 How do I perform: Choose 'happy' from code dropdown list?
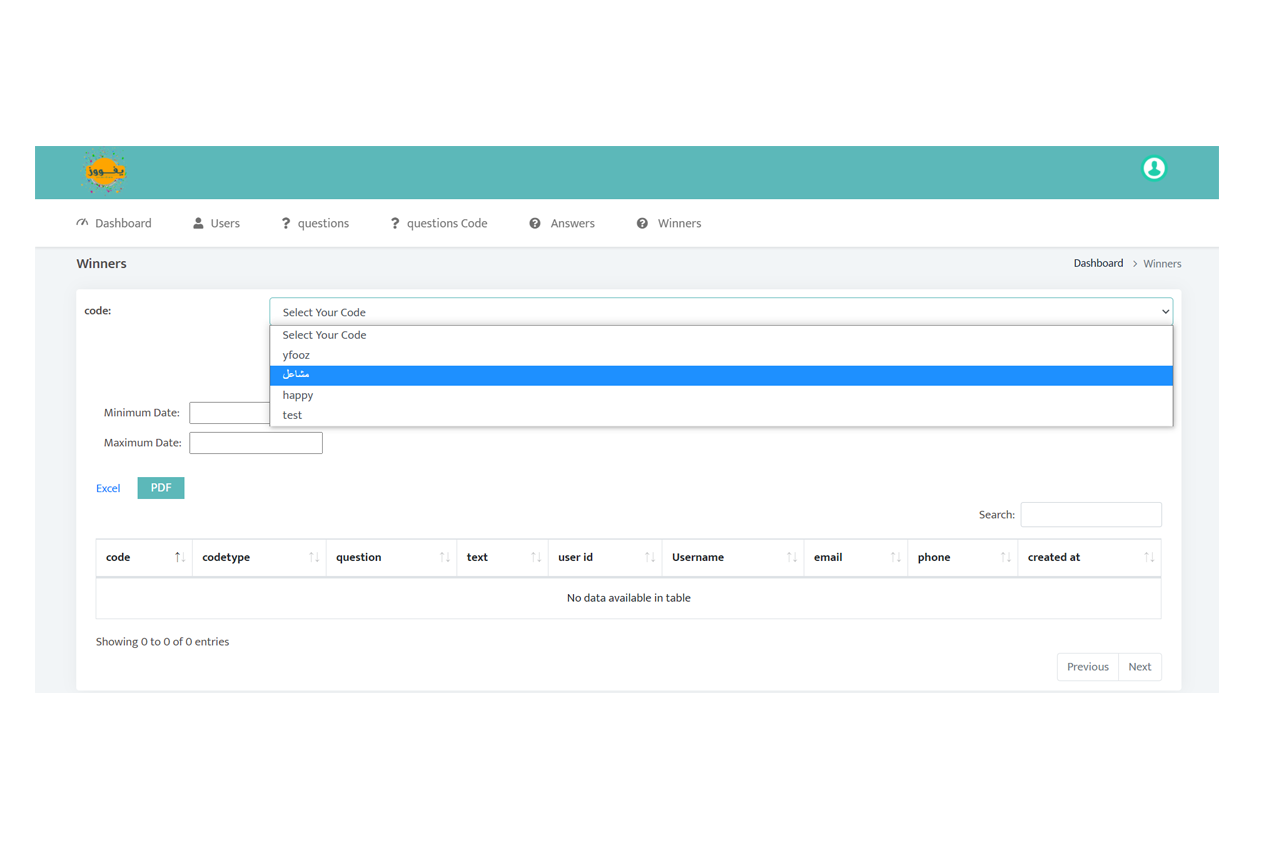[298, 395]
